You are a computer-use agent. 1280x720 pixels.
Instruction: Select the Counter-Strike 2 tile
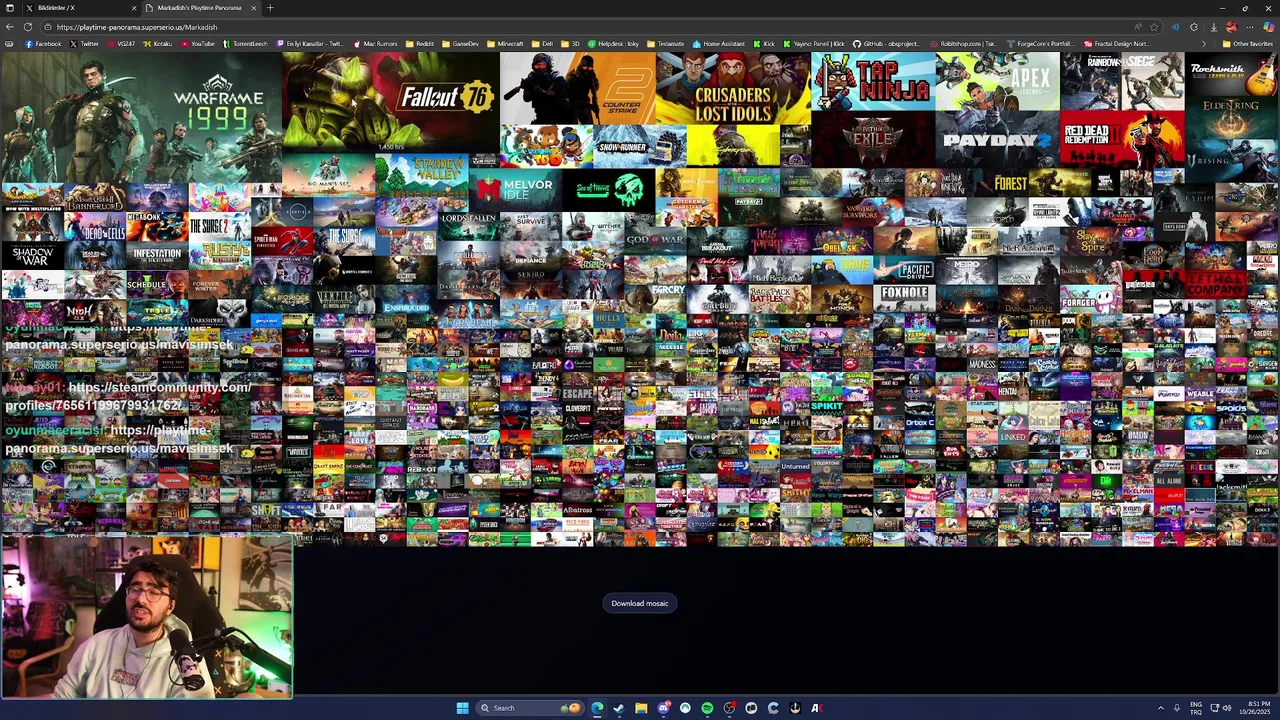tap(578, 89)
